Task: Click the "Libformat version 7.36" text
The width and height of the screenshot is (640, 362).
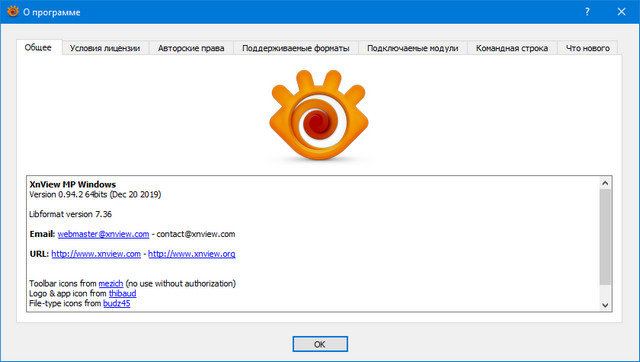Action: (x=70, y=214)
